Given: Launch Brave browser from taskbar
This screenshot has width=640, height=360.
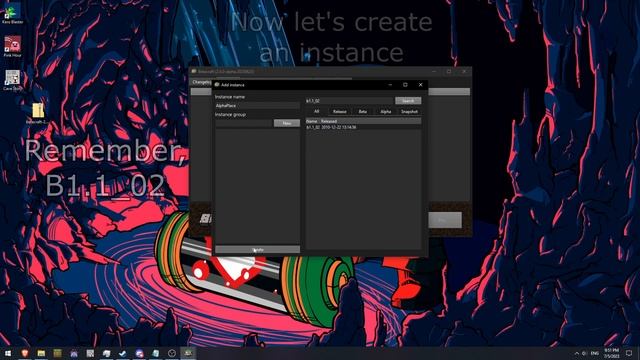Looking at the screenshot, I should pyautogui.click(x=24, y=353).
